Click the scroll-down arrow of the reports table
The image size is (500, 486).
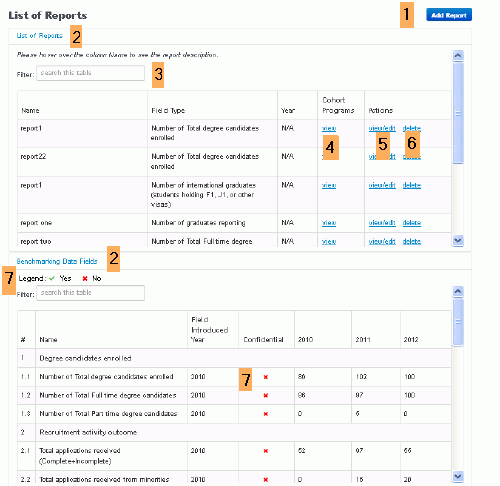[458, 240]
